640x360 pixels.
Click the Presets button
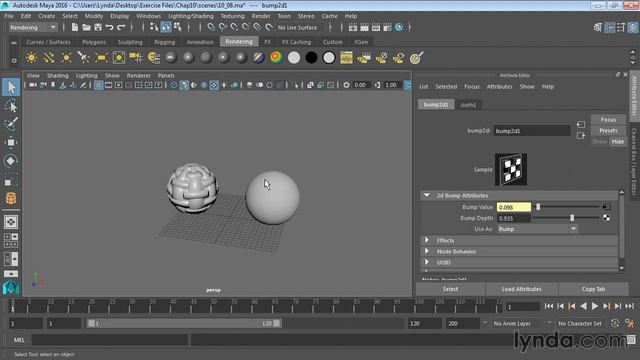coord(608,131)
